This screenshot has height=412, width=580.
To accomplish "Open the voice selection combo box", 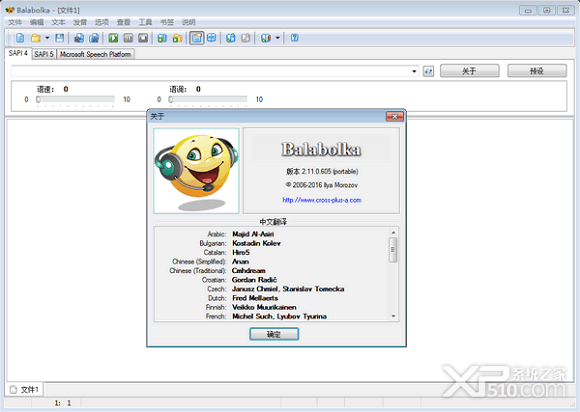I will (215, 71).
